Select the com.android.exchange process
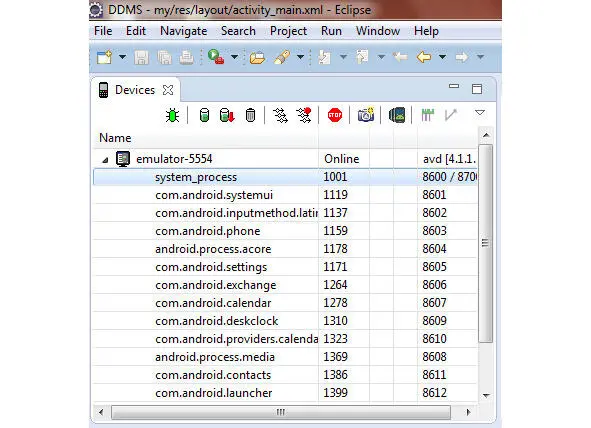 [x=285, y=285]
